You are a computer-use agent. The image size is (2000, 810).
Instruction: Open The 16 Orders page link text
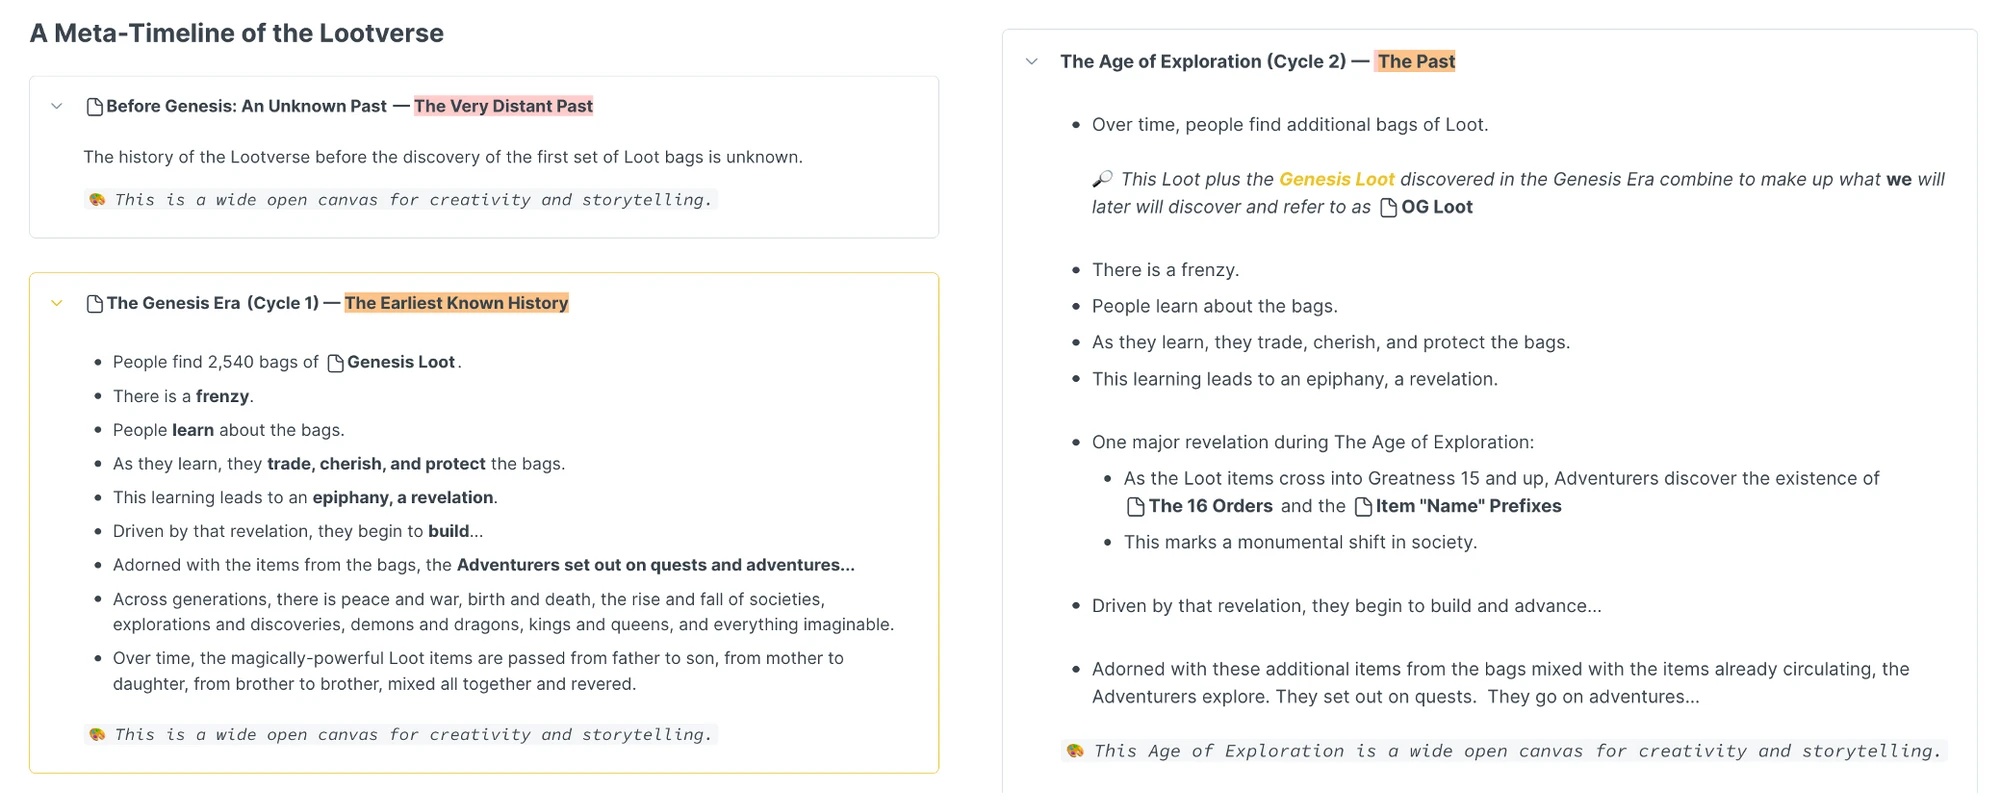1210,507
